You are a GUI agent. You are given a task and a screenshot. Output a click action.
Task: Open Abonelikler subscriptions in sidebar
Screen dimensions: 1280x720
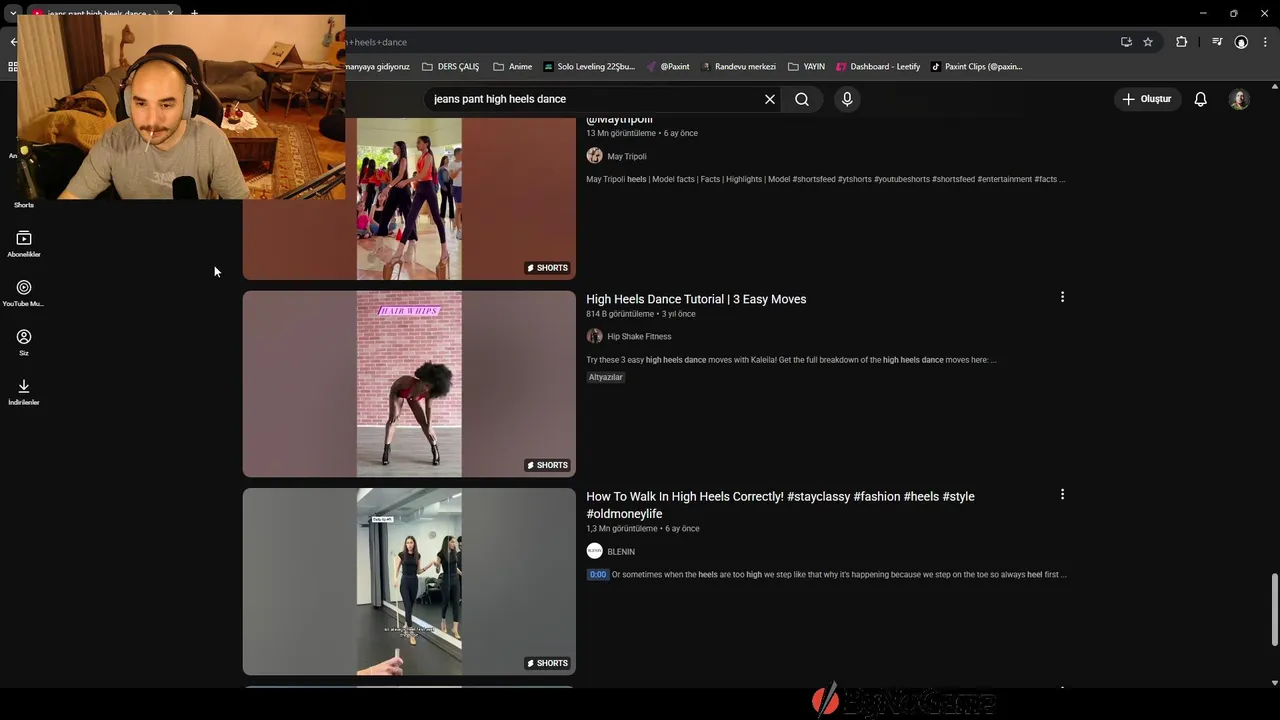24,244
